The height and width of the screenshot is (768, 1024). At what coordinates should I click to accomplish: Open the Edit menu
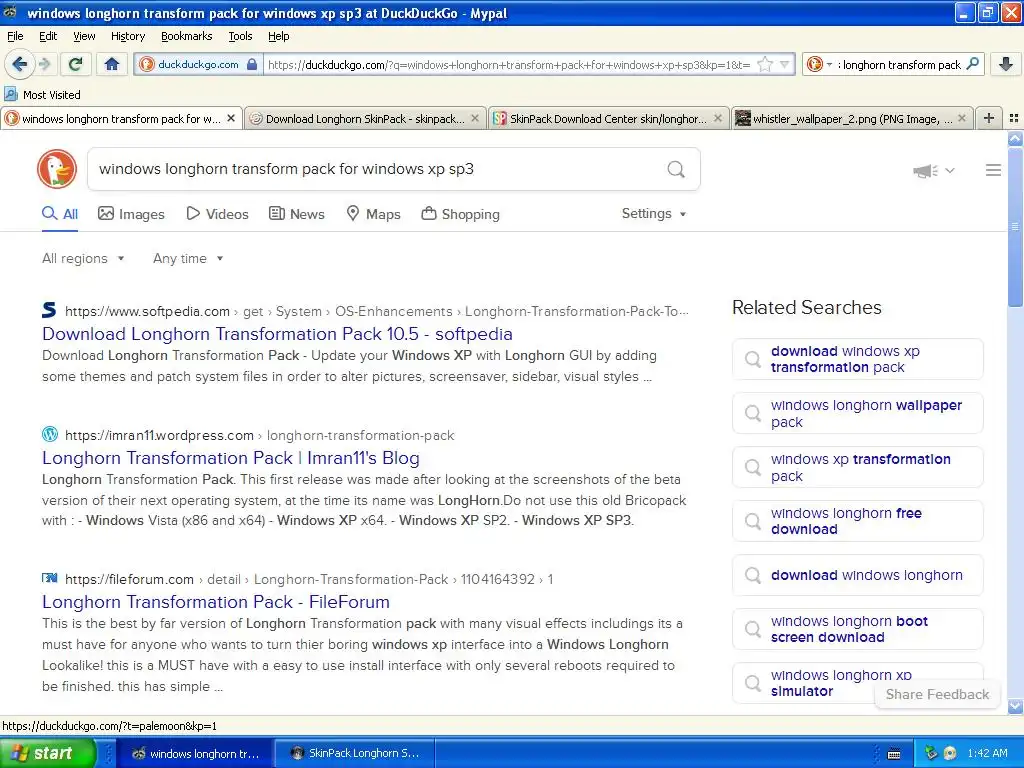48,36
